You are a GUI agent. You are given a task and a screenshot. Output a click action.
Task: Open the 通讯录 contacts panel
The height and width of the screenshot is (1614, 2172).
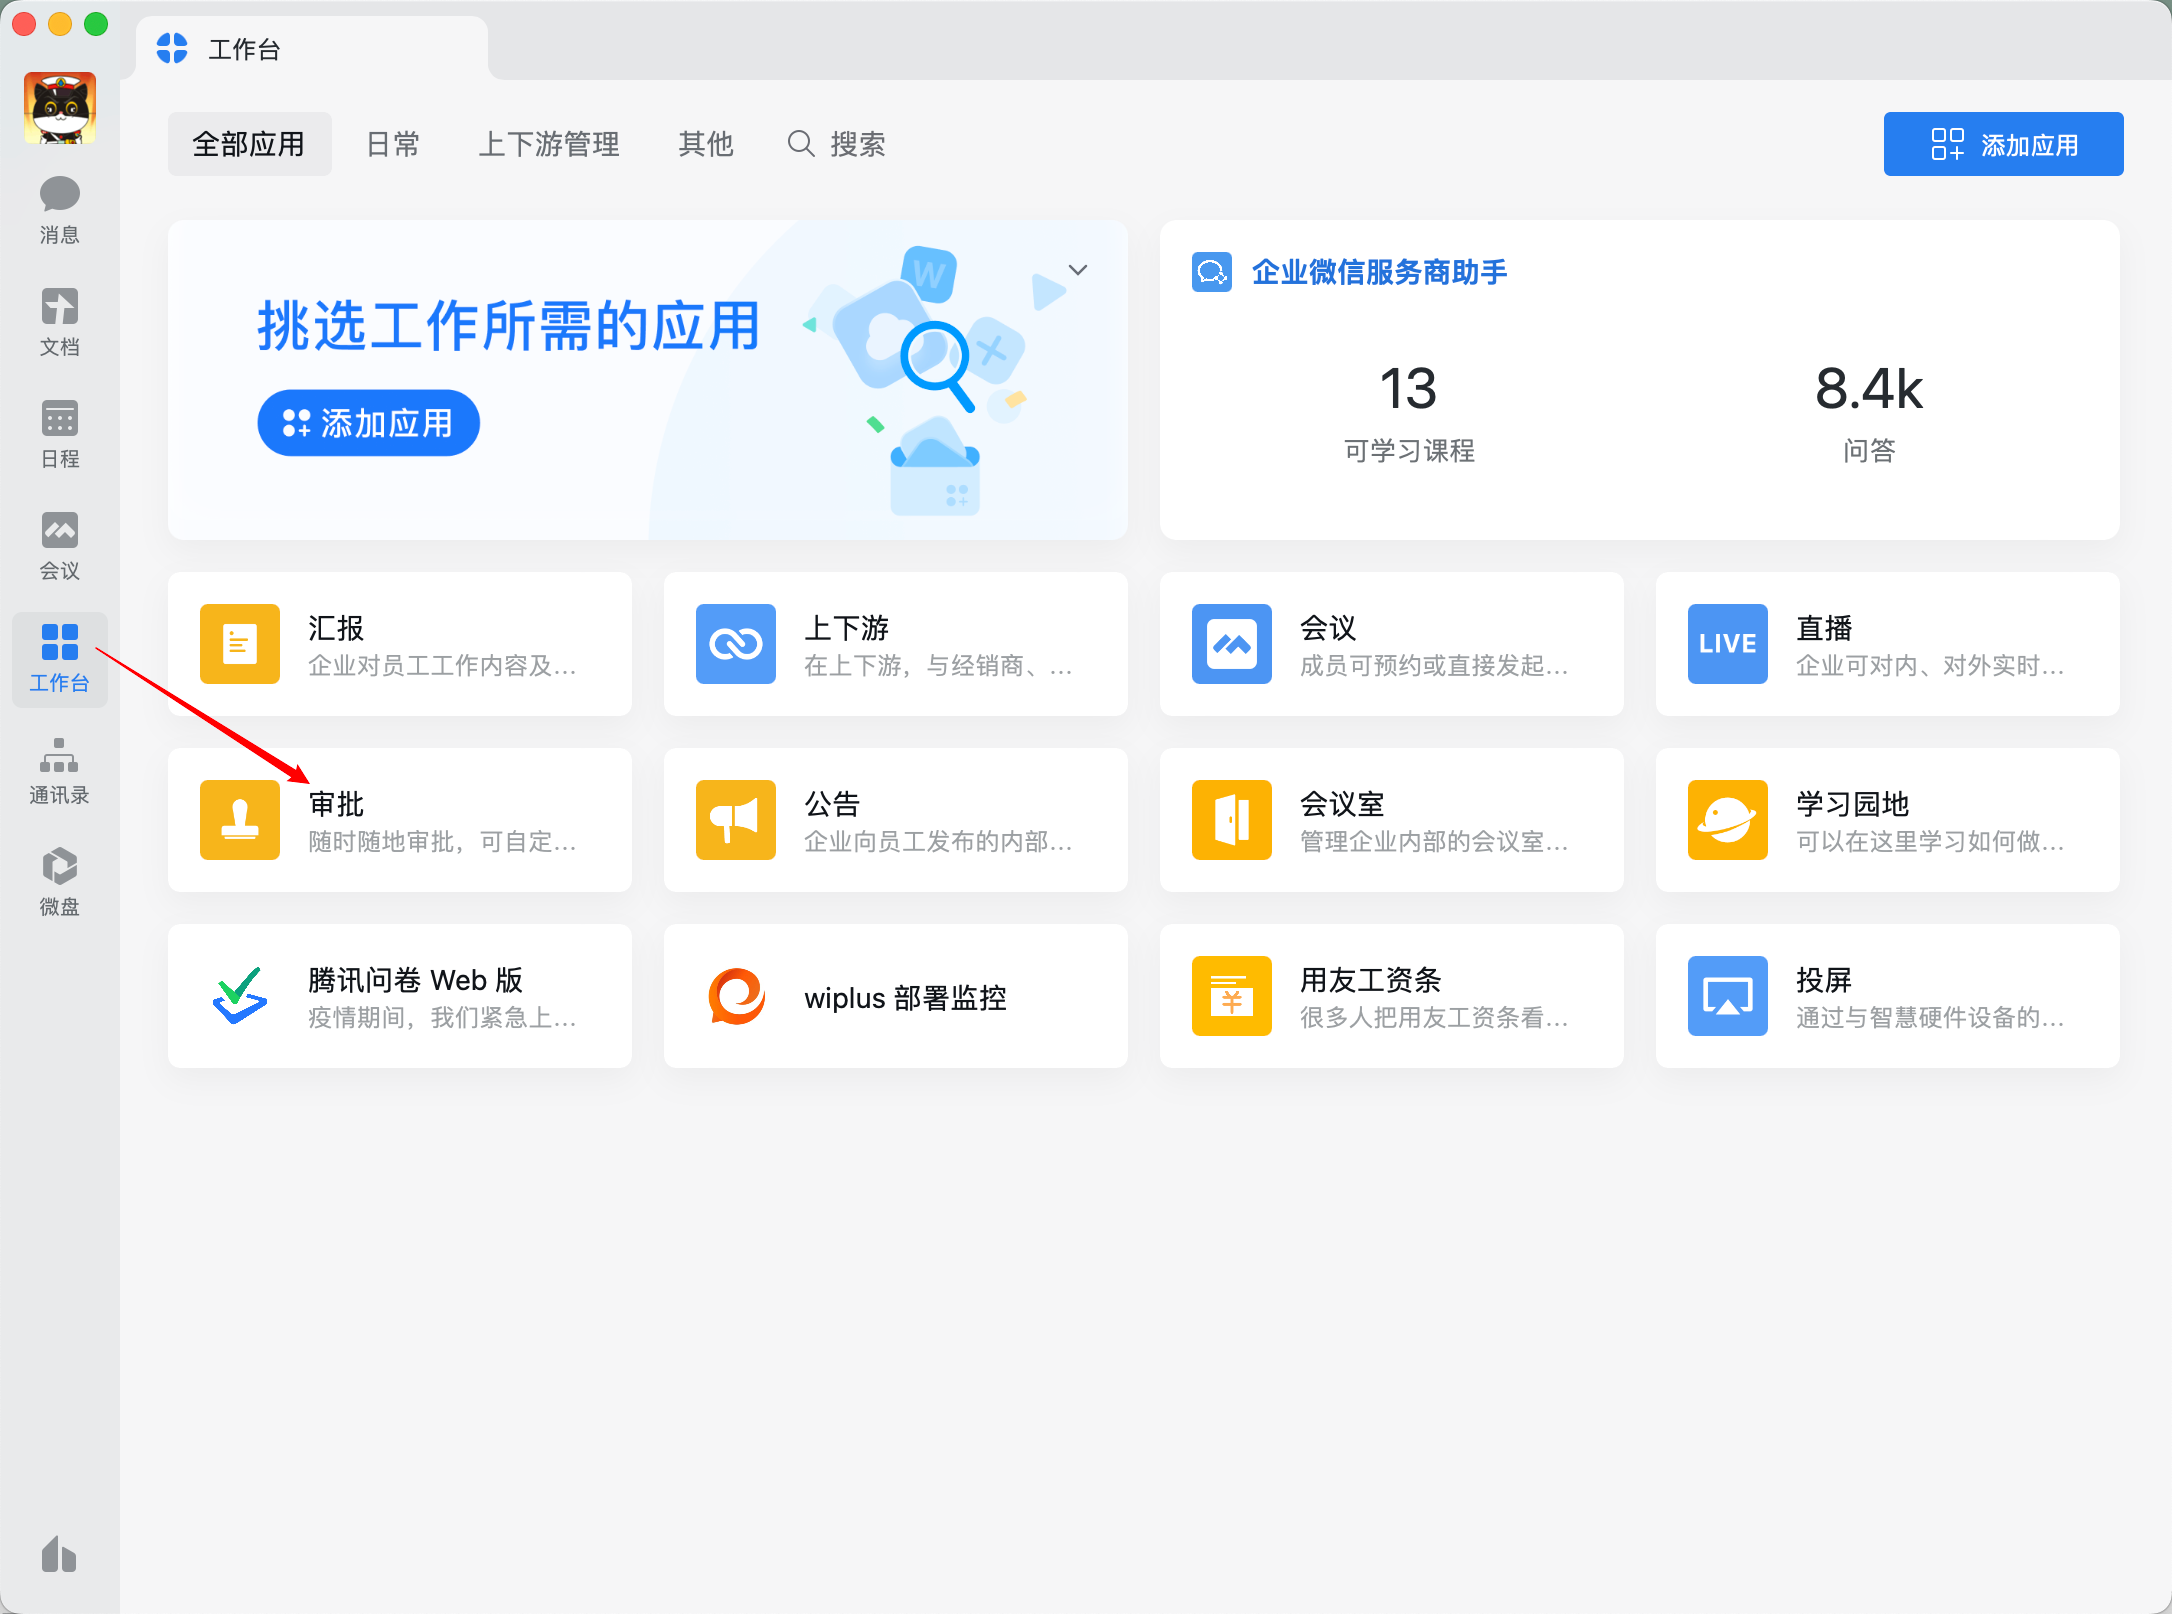coord(59,770)
